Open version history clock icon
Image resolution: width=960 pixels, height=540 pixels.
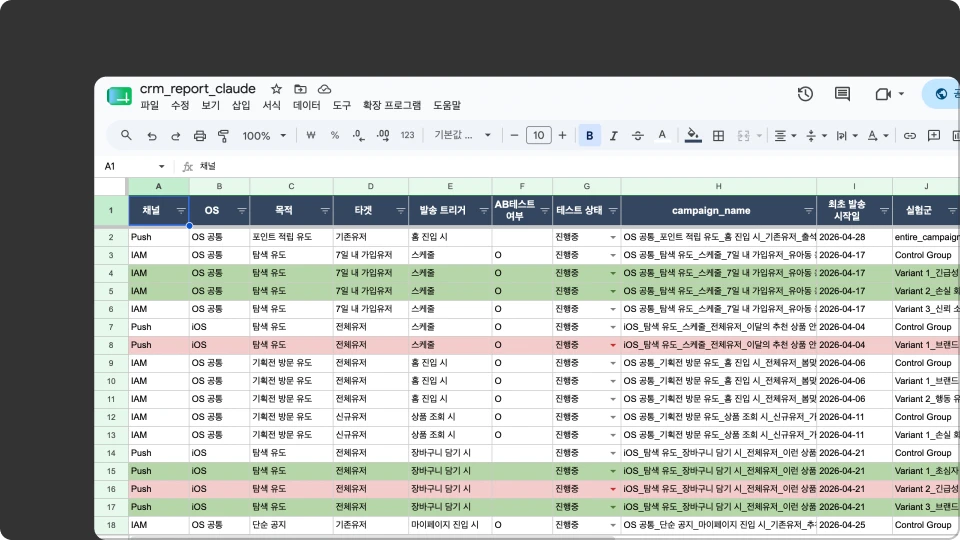(805, 94)
